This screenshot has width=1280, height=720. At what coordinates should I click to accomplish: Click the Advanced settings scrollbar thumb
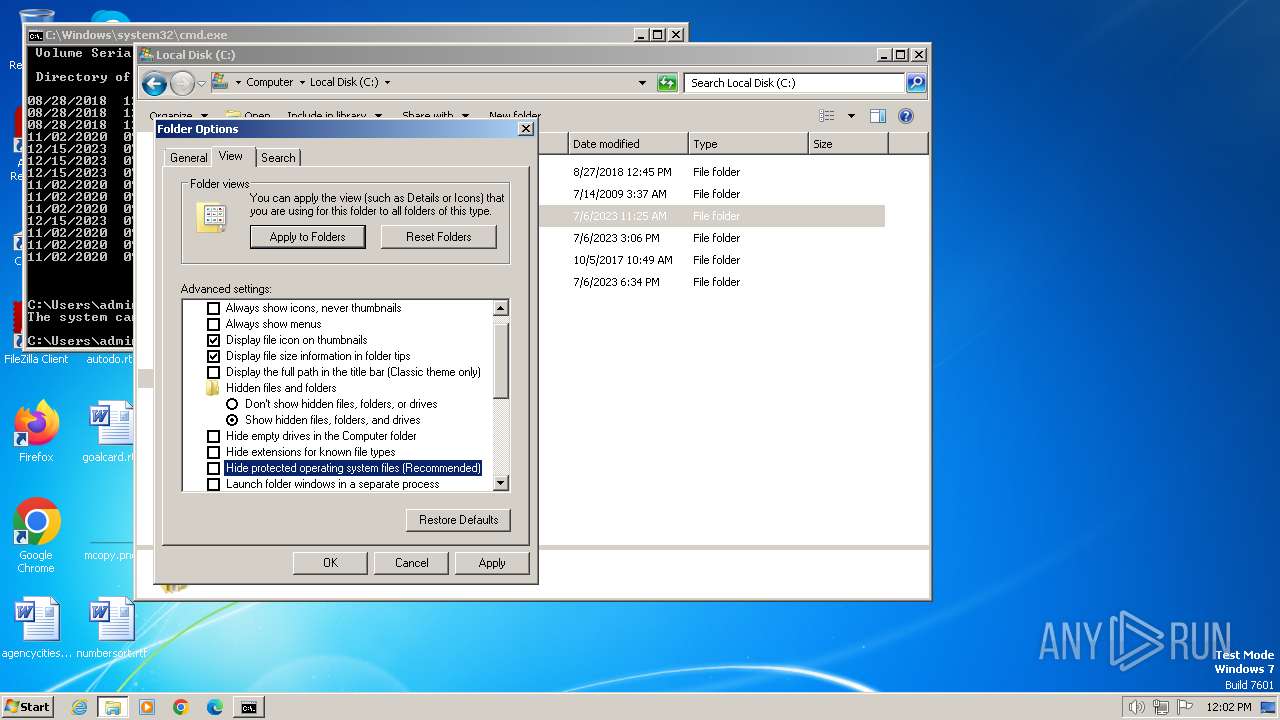pos(501,360)
